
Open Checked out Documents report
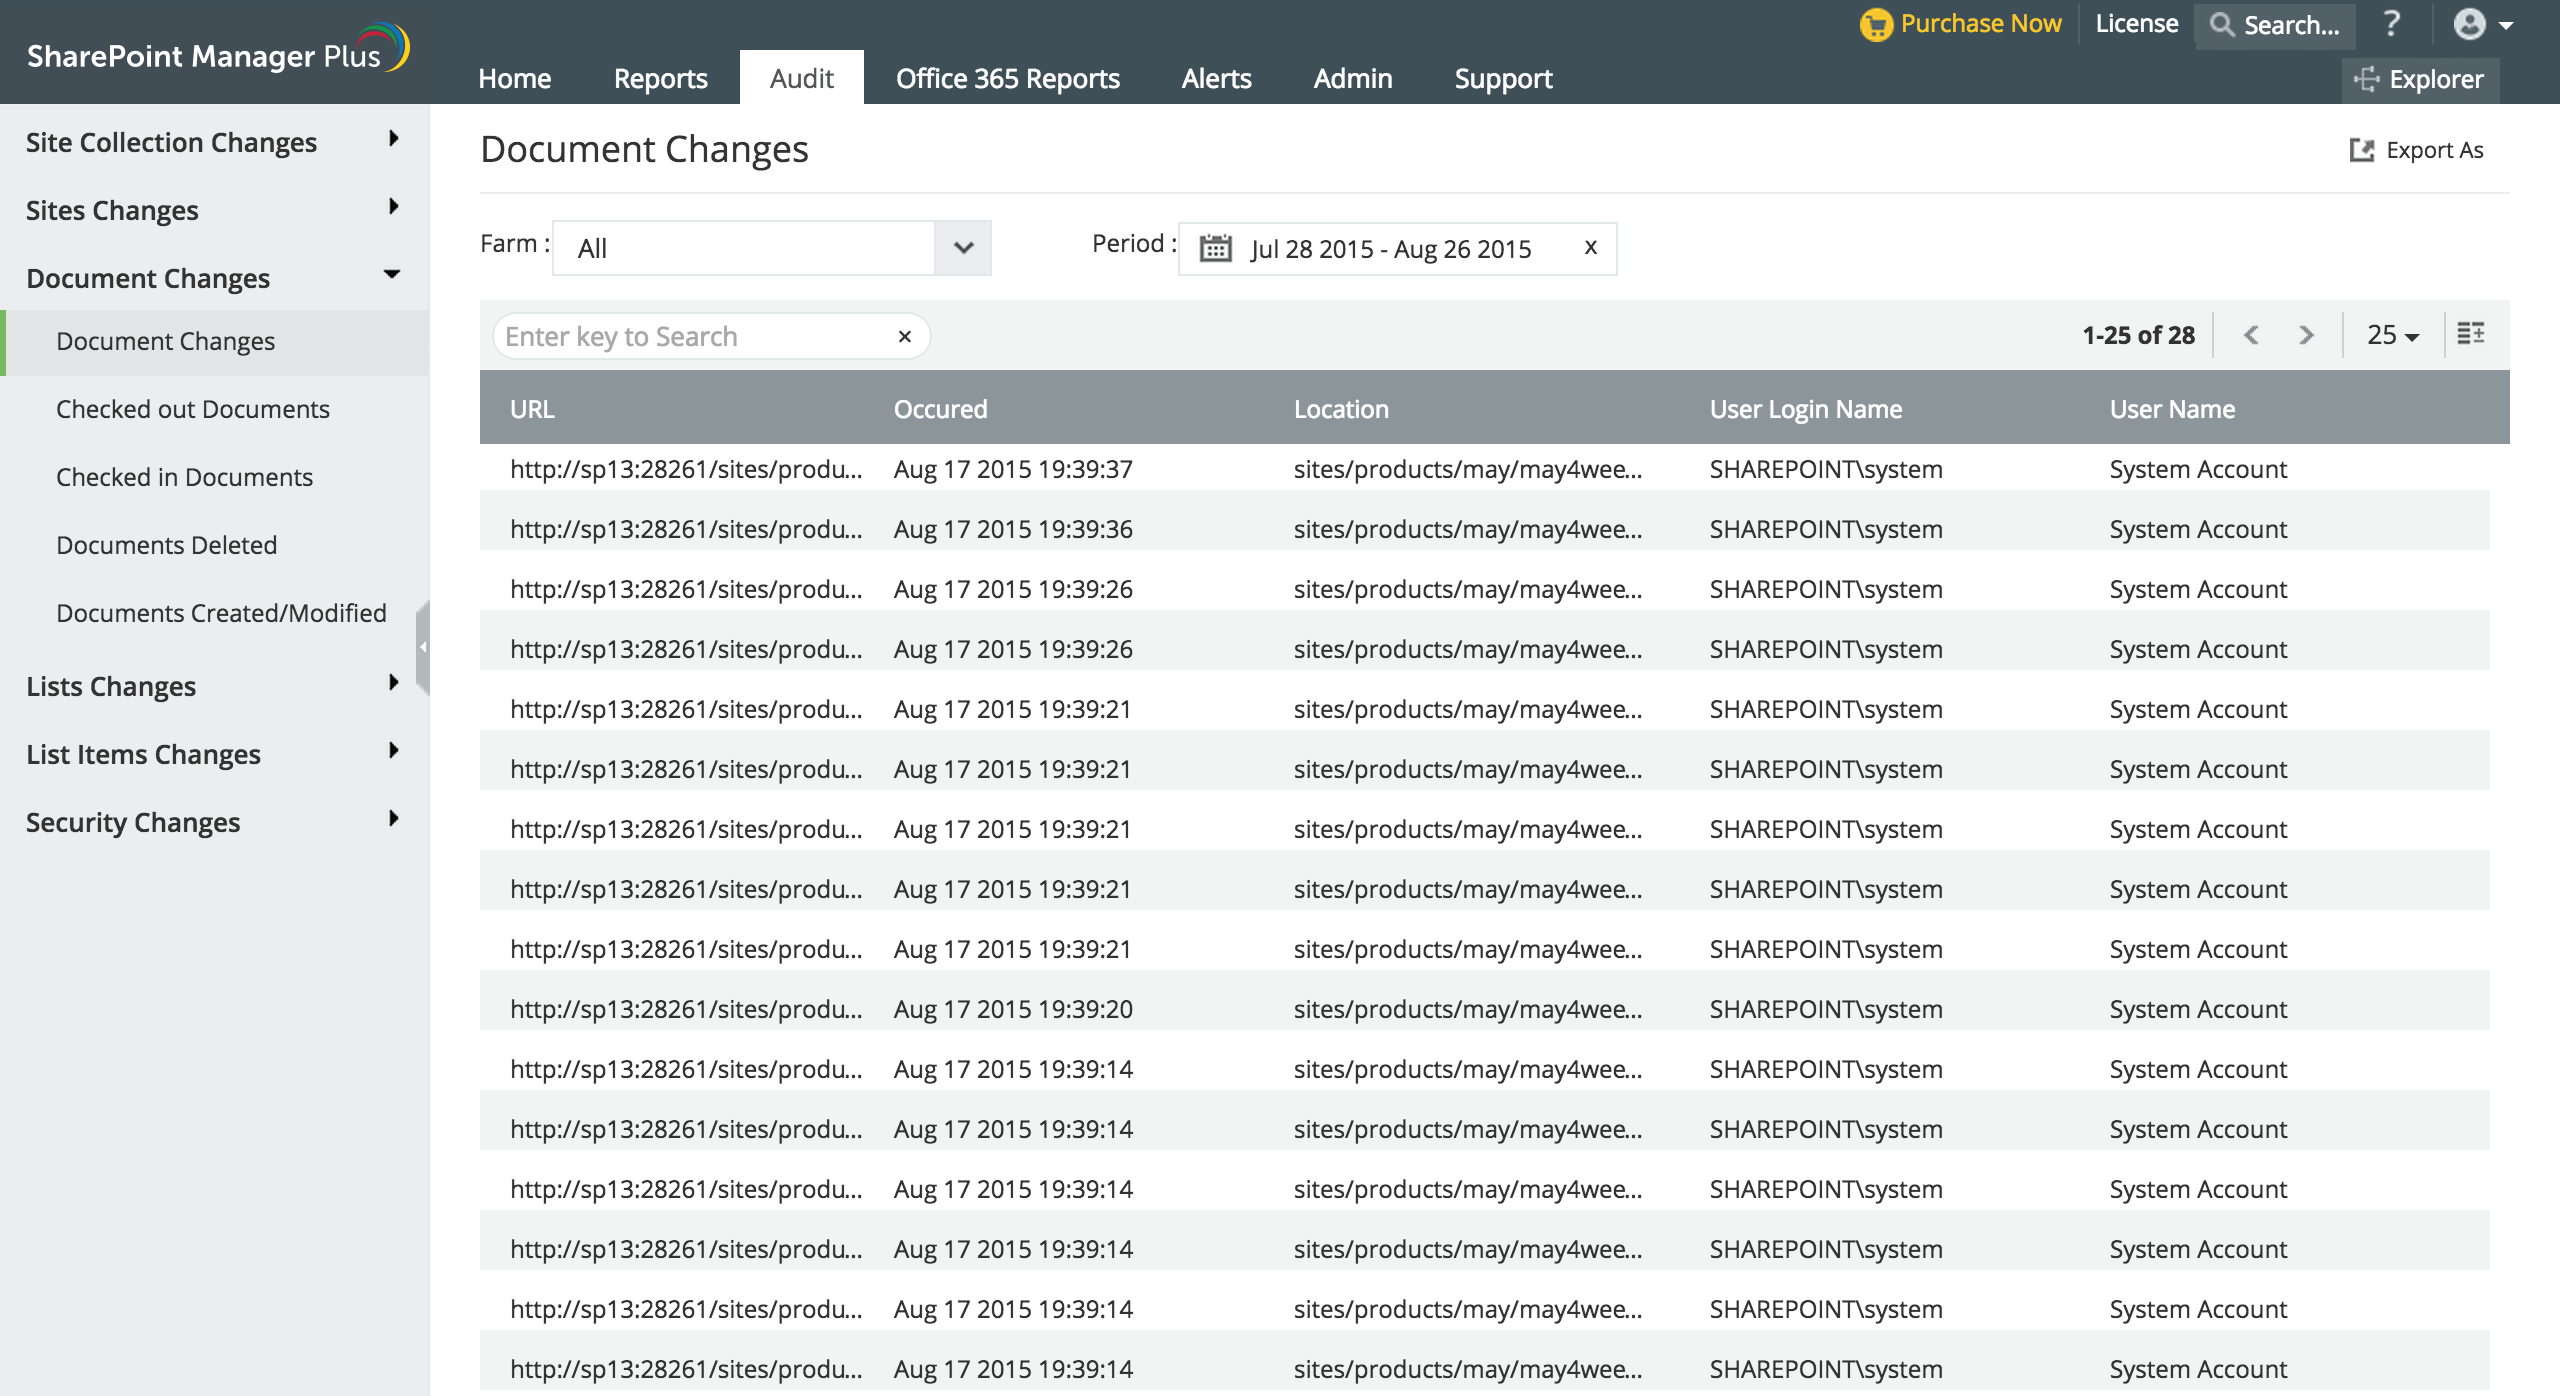[x=193, y=409]
